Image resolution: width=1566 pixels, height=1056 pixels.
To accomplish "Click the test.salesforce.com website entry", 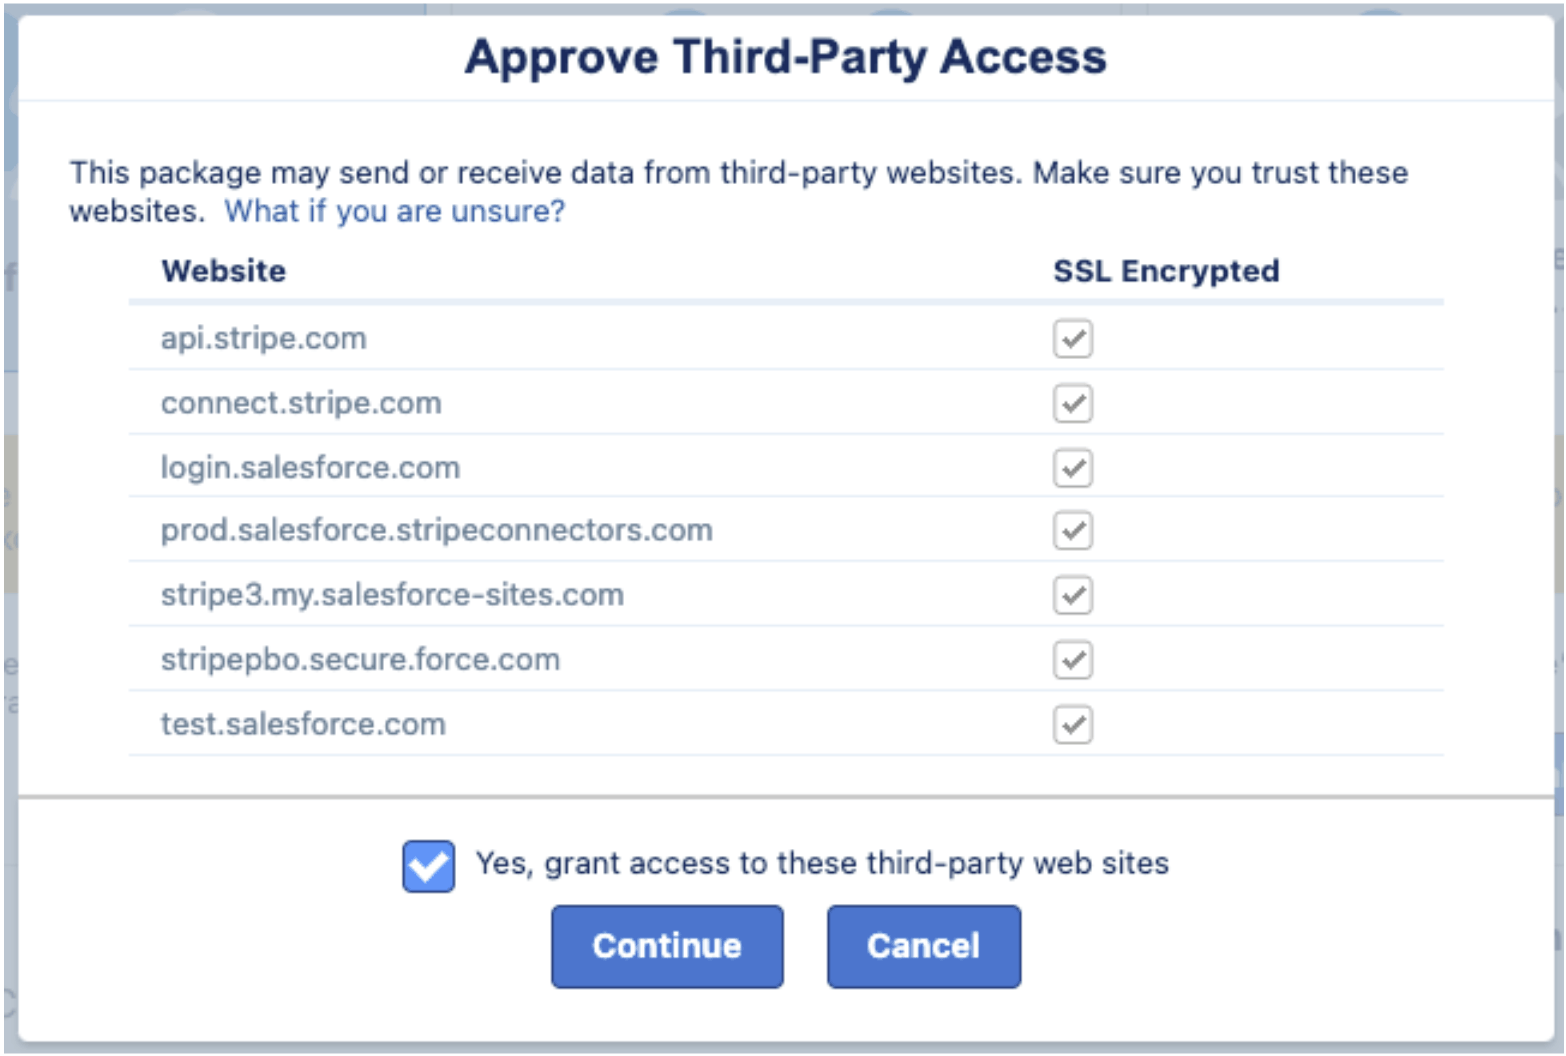I will click(303, 724).
